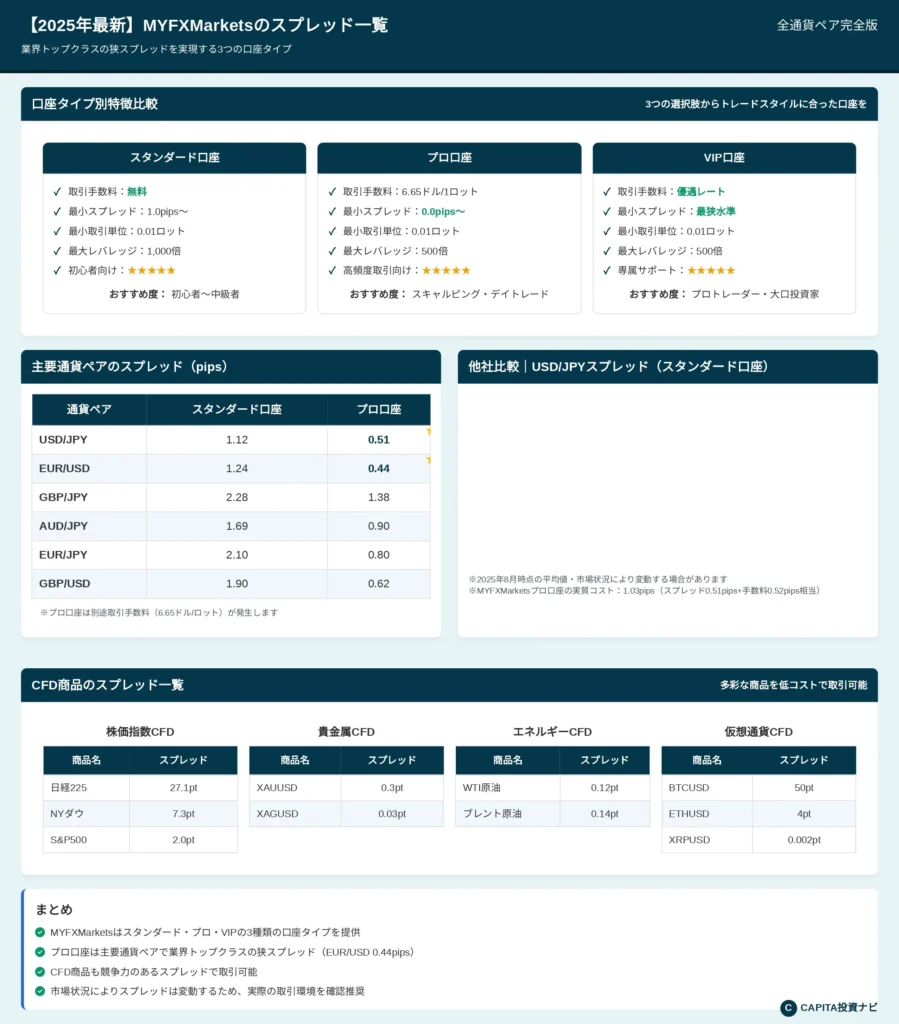The width and height of the screenshot is (899, 1024).
Task: Click the checkmark beside VIP口座 最小取引単位
Action: 607,231
